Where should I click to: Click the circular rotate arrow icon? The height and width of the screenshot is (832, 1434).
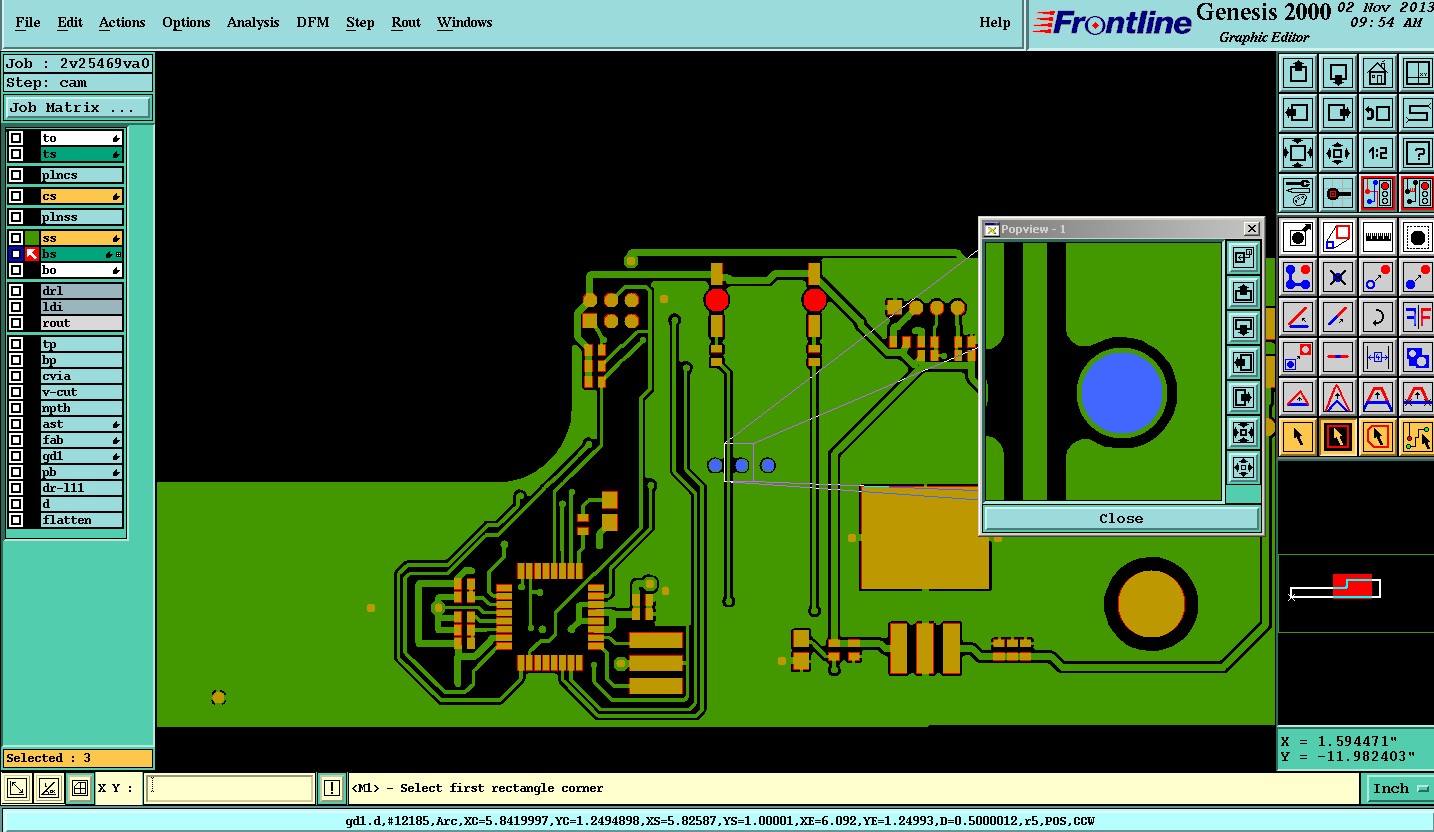point(1378,317)
